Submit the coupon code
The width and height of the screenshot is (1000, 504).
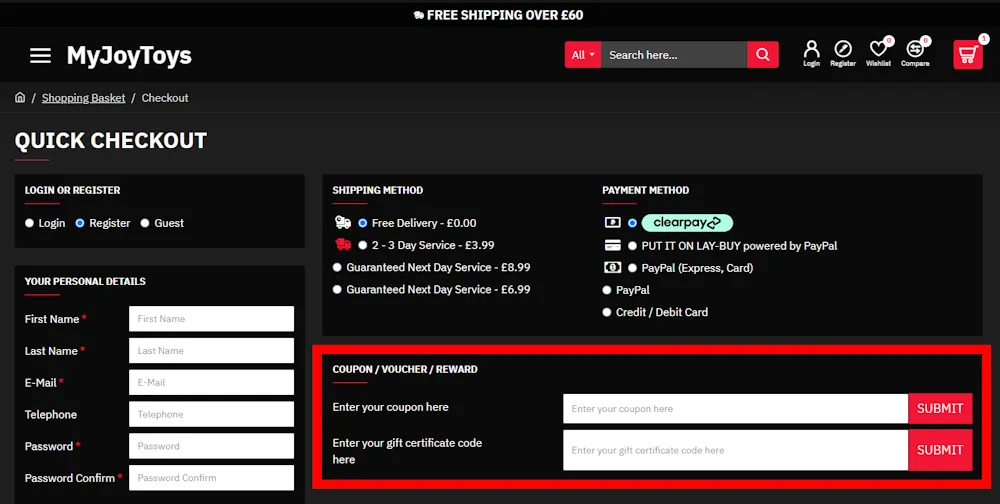coord(940,409)
